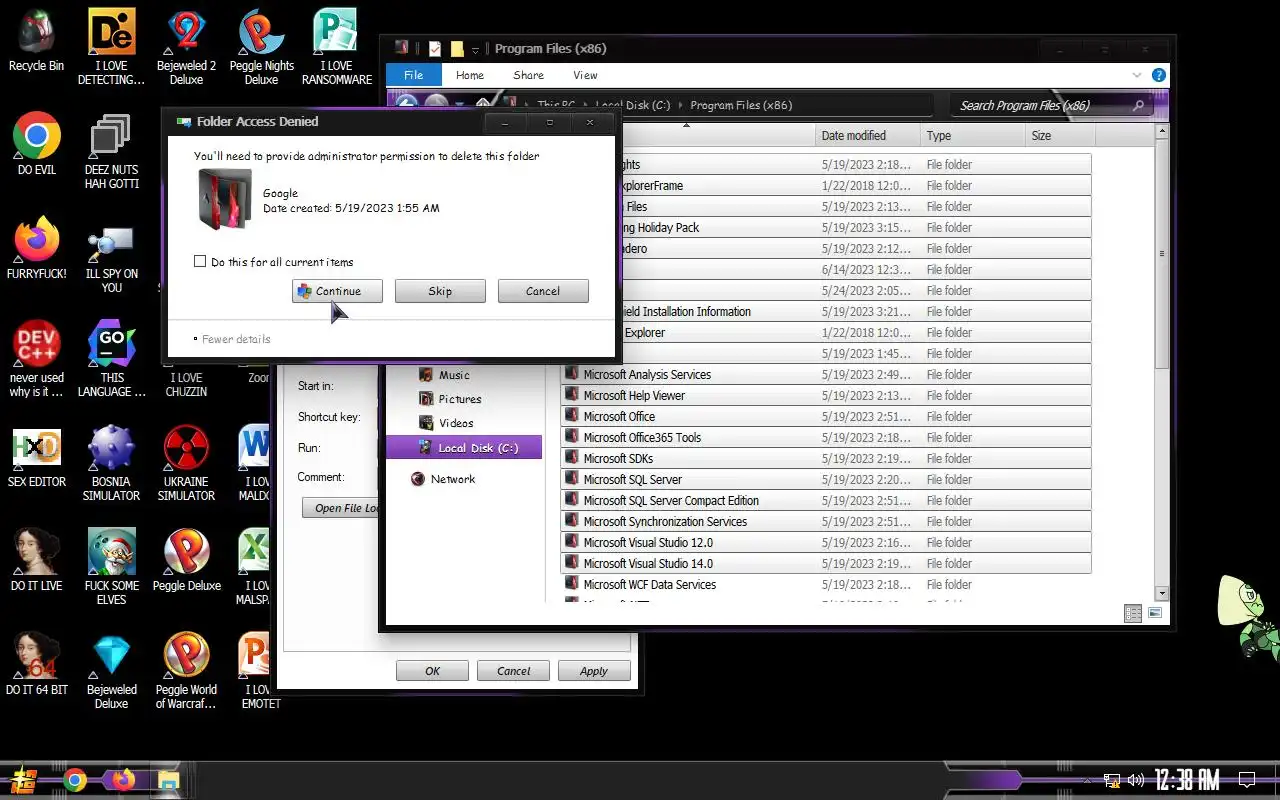Click the Explorer help question mark icon
Screen dimensions: 1280x800
(x=1158, y=75)
